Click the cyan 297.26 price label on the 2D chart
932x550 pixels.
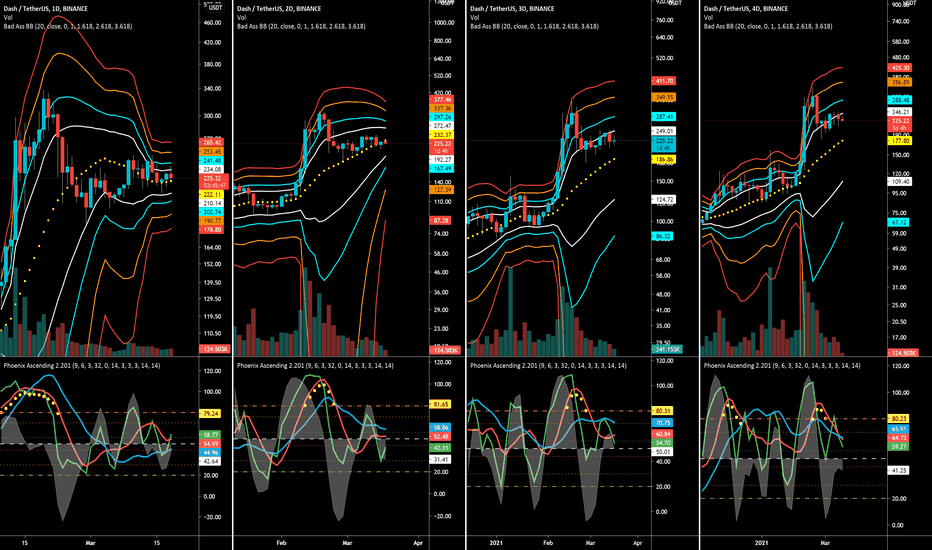coord(442,117)
